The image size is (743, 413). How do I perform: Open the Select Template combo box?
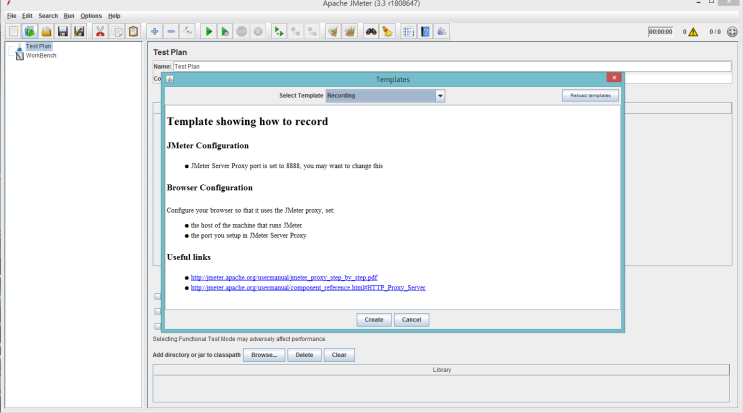tap(385, 96)
